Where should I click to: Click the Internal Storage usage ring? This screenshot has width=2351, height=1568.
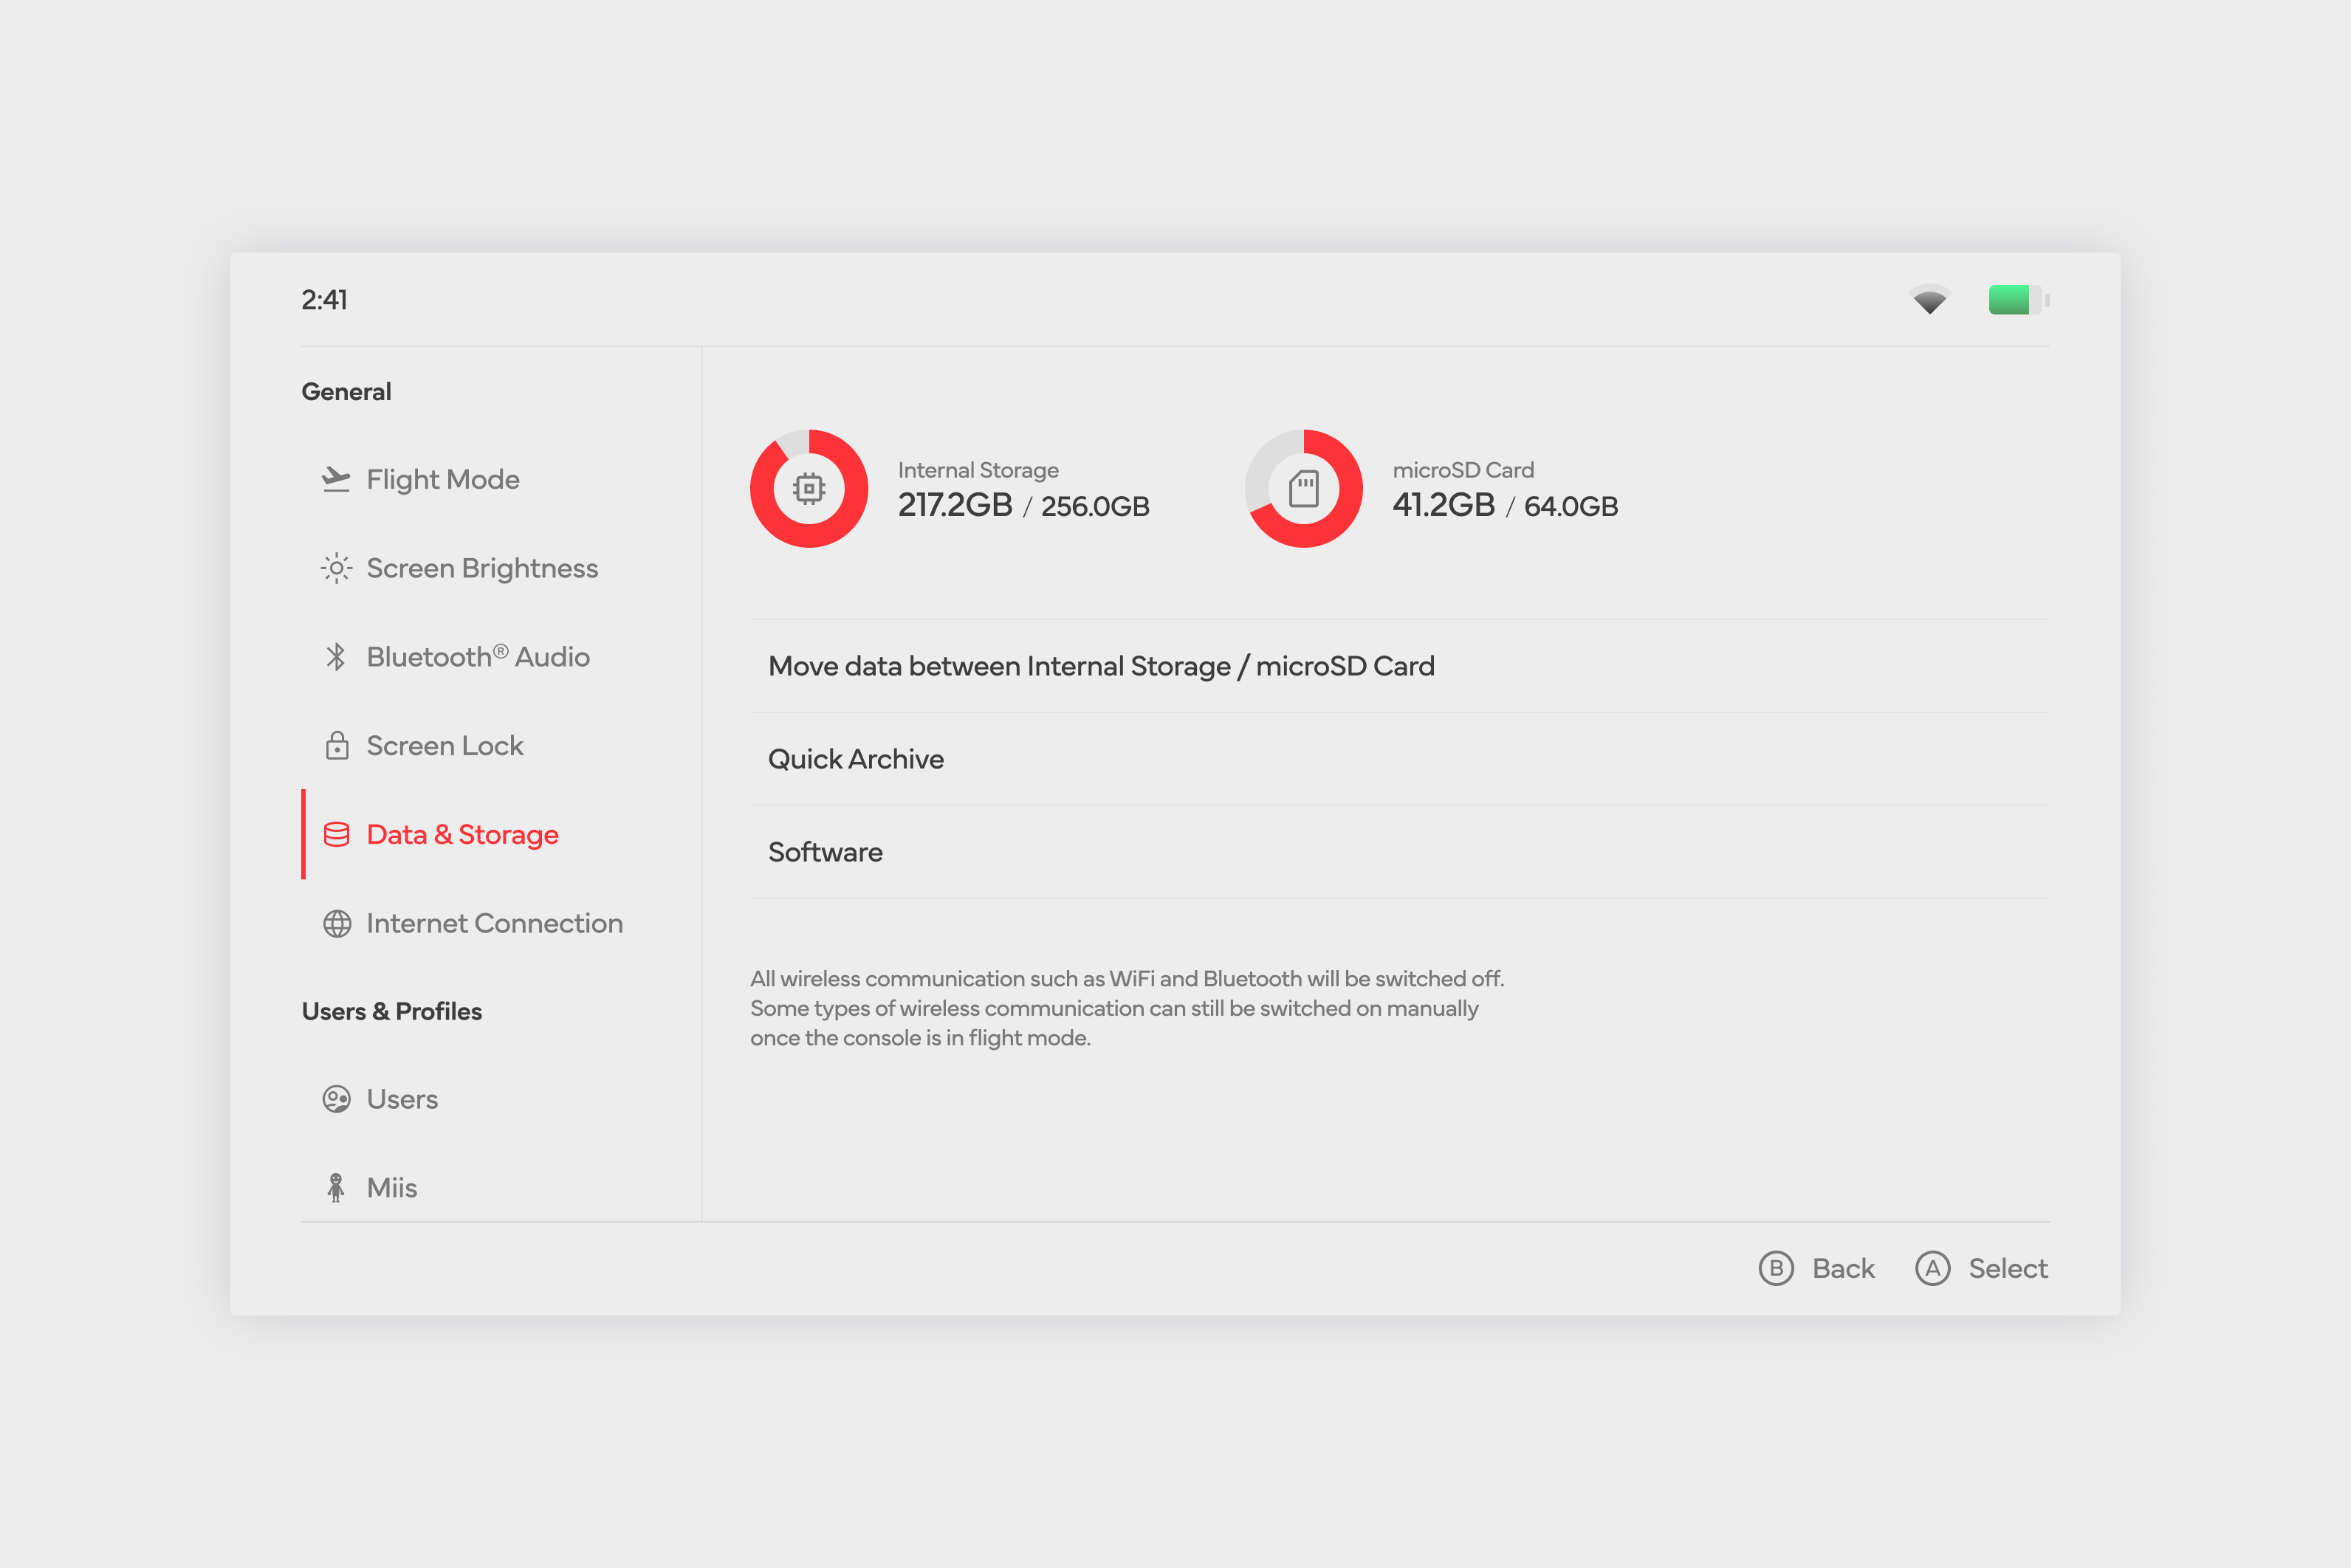pyautogui.click(x=809, y=489)
